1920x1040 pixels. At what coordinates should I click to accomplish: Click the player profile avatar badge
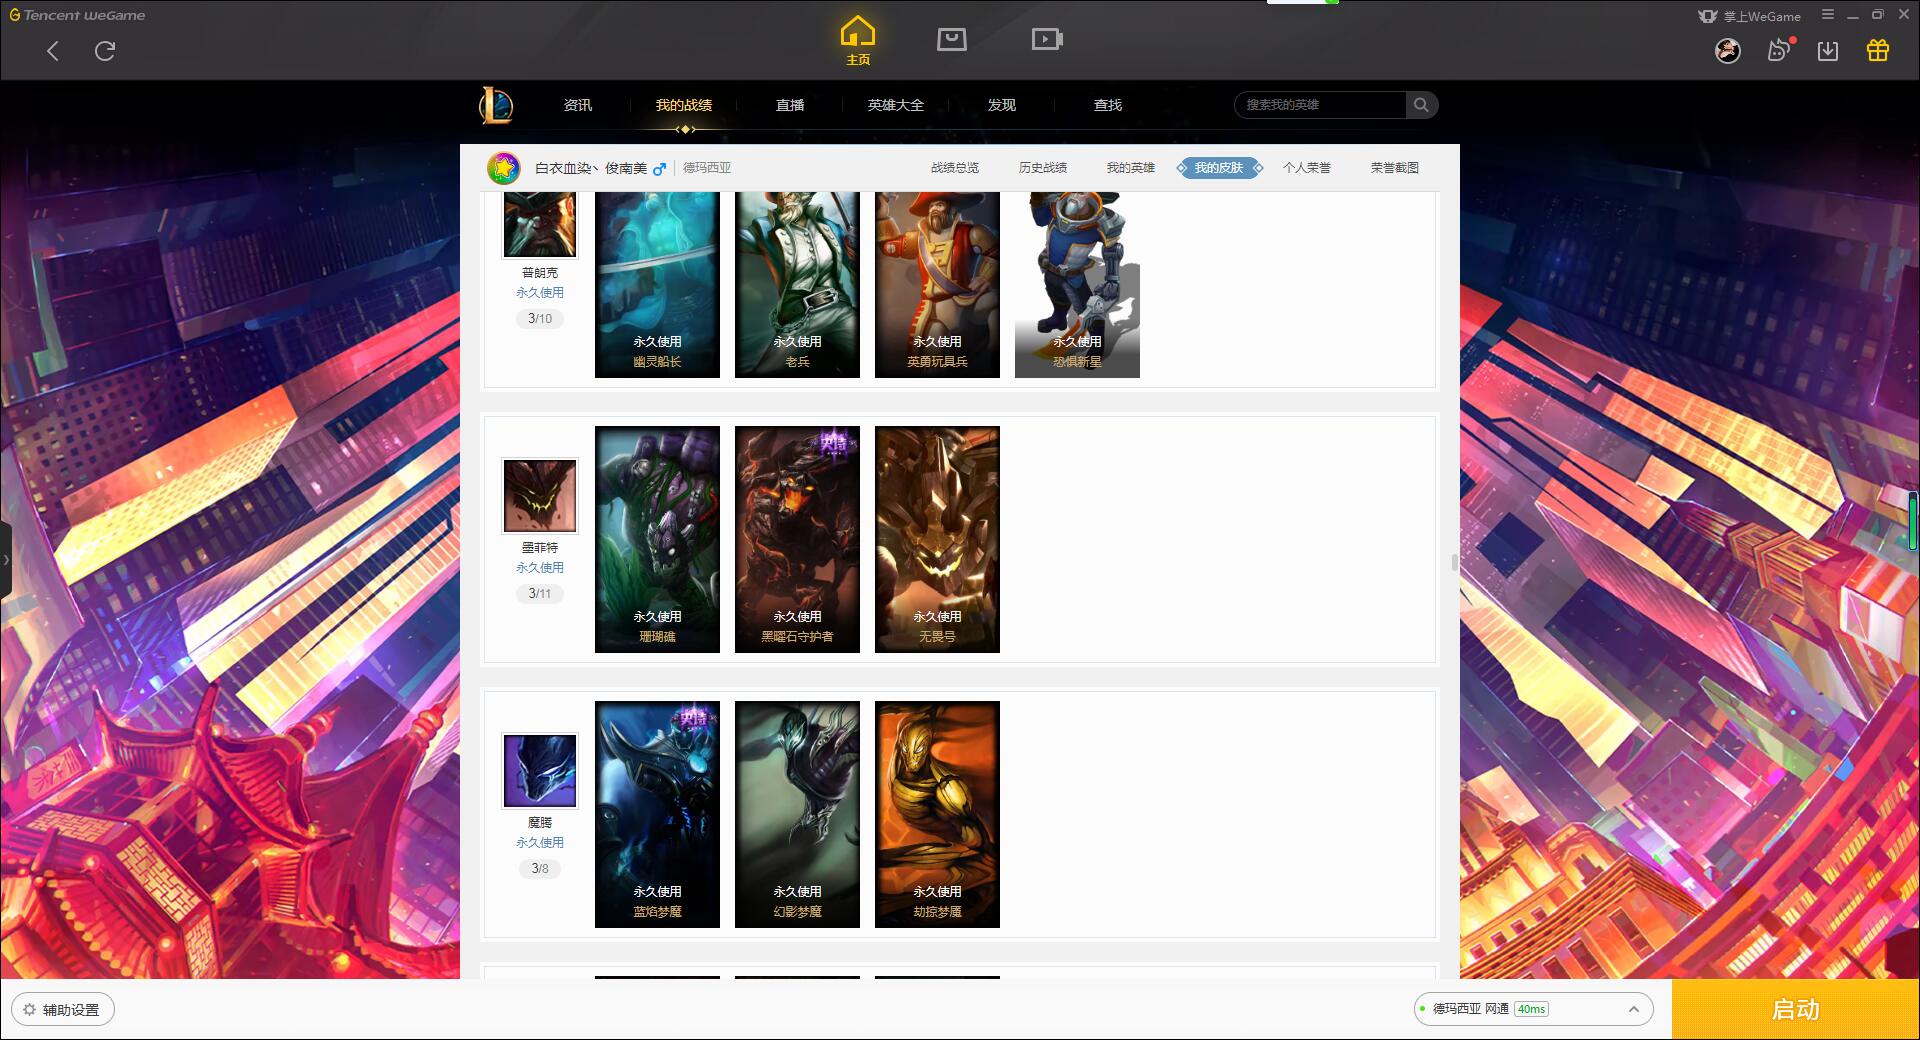point(504,168)
